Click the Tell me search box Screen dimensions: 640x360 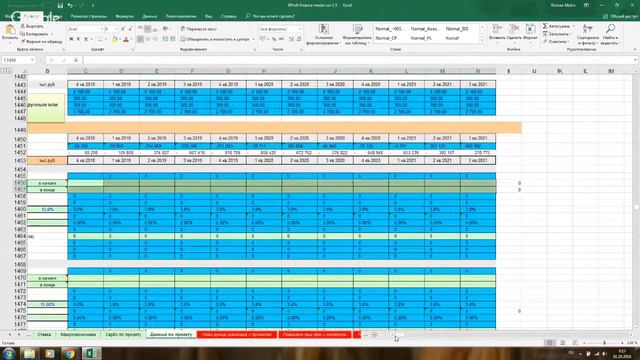[270, 16]
